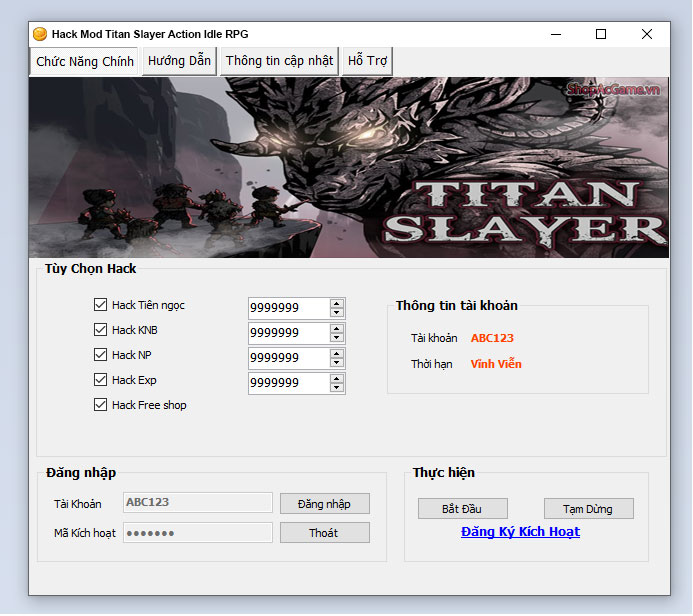
Task: Click the Mã Kích hoạt password field
Action: click(198, 533)
